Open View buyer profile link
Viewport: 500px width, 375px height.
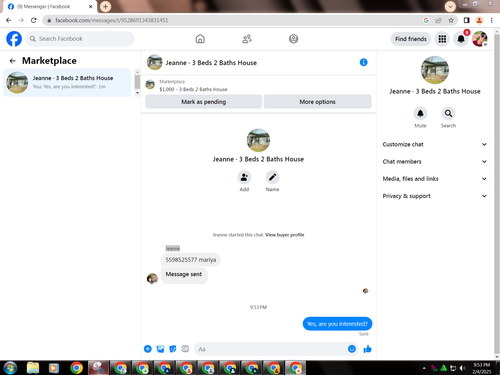coord(284,235)
